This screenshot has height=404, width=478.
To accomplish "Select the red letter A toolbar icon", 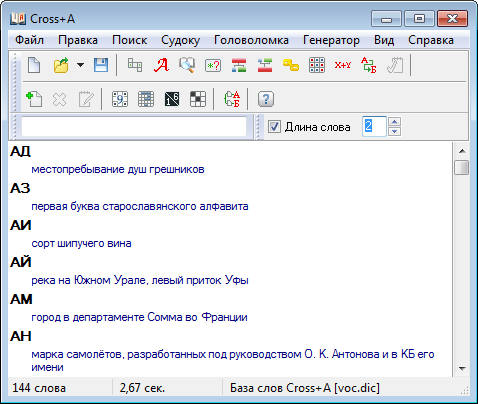I will 161,65.
